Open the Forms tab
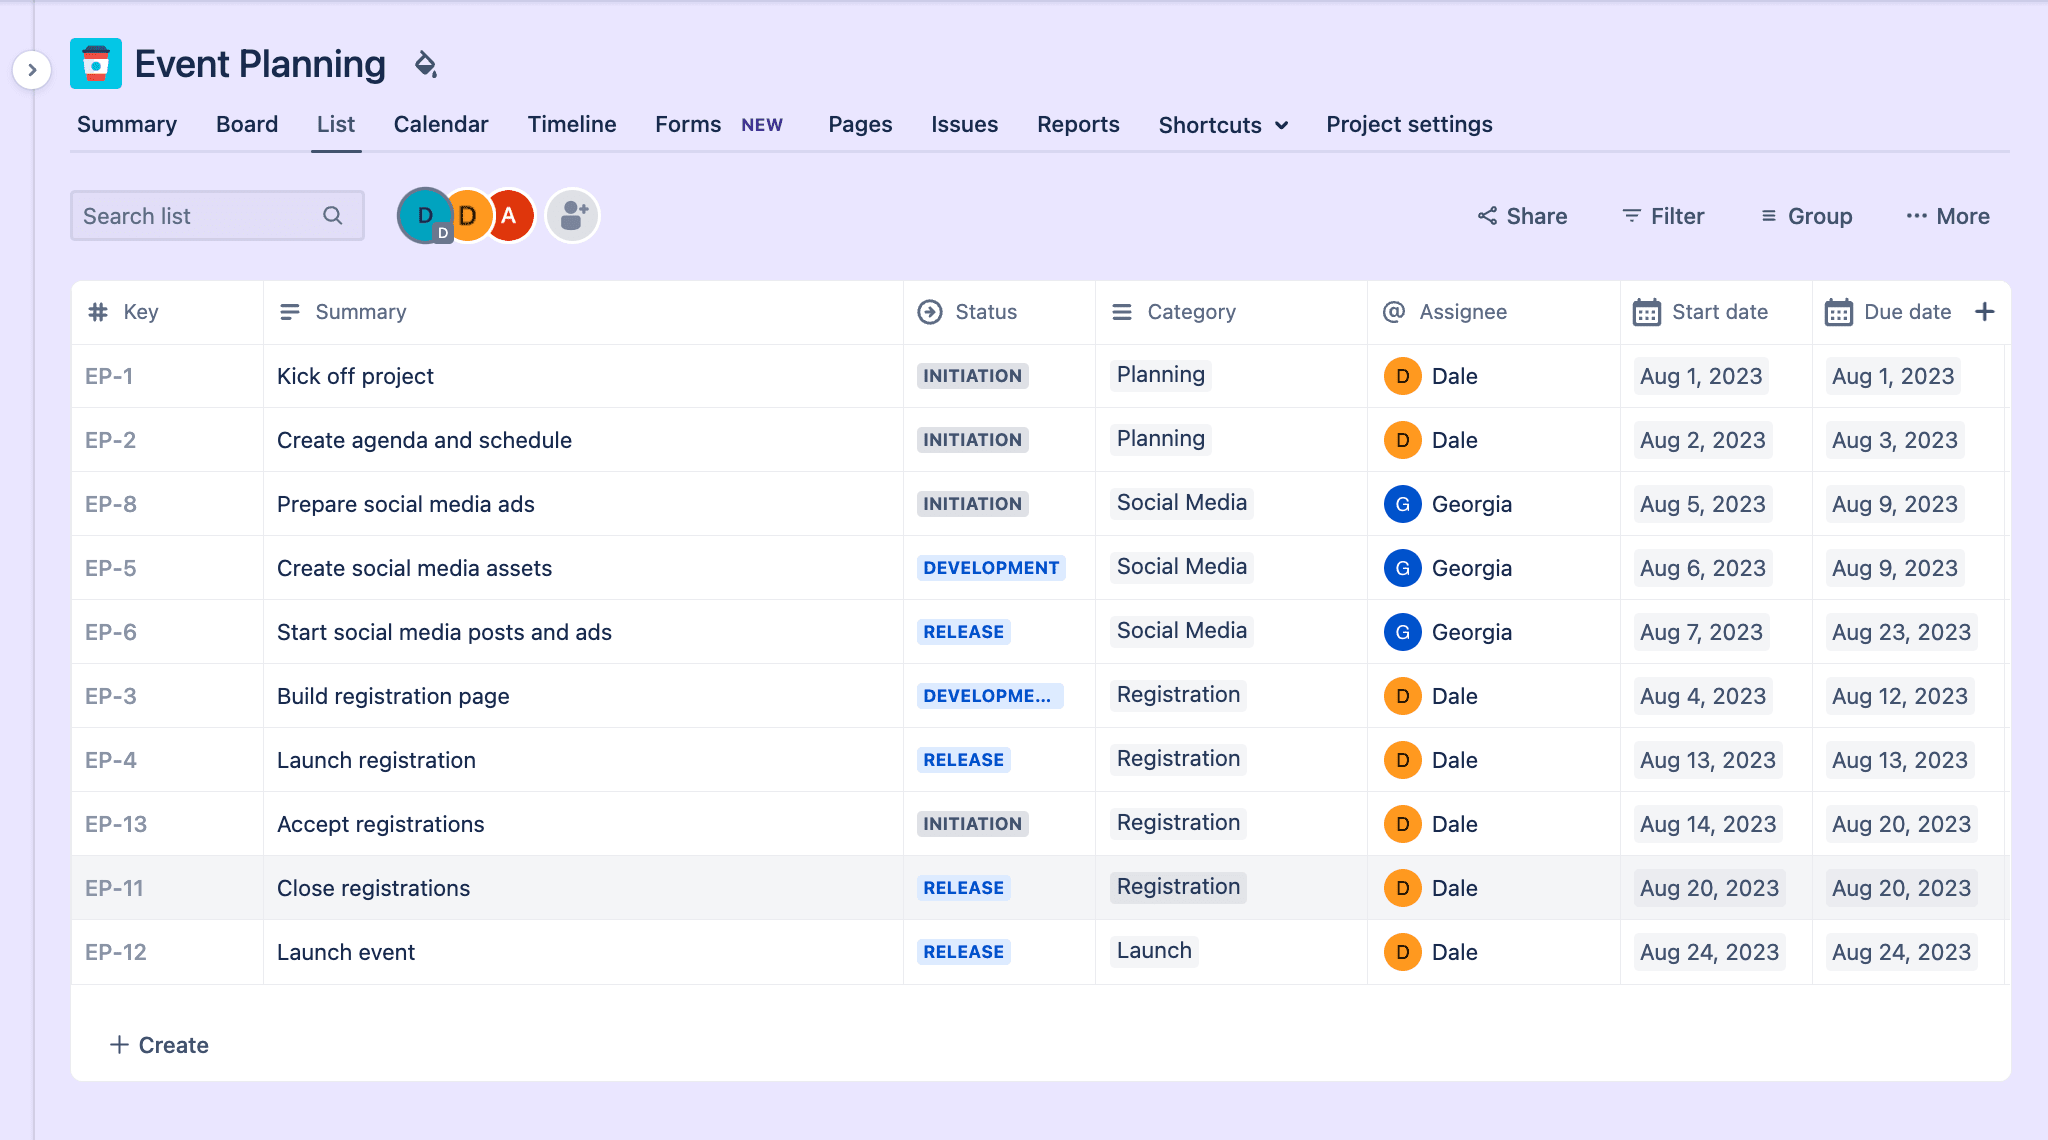Viewport: 2048px width, 1140px height. [688, 124]
